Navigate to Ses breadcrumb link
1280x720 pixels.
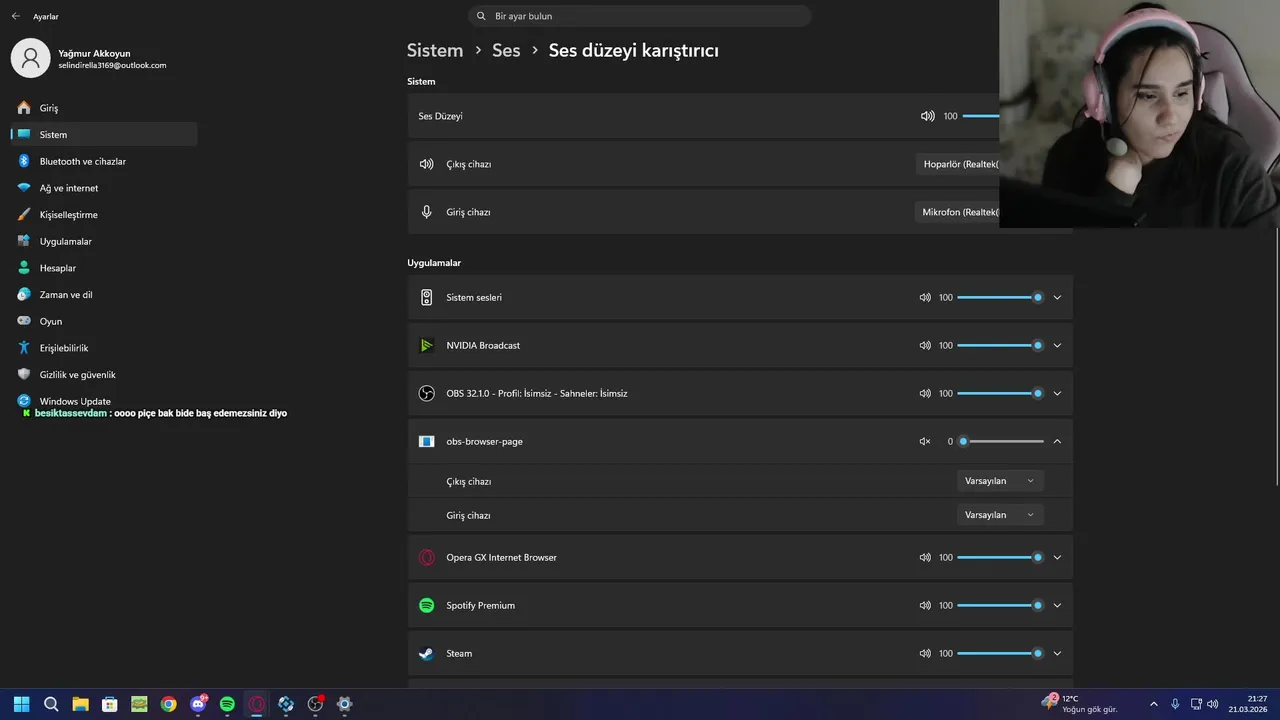(x=506, y=50)
